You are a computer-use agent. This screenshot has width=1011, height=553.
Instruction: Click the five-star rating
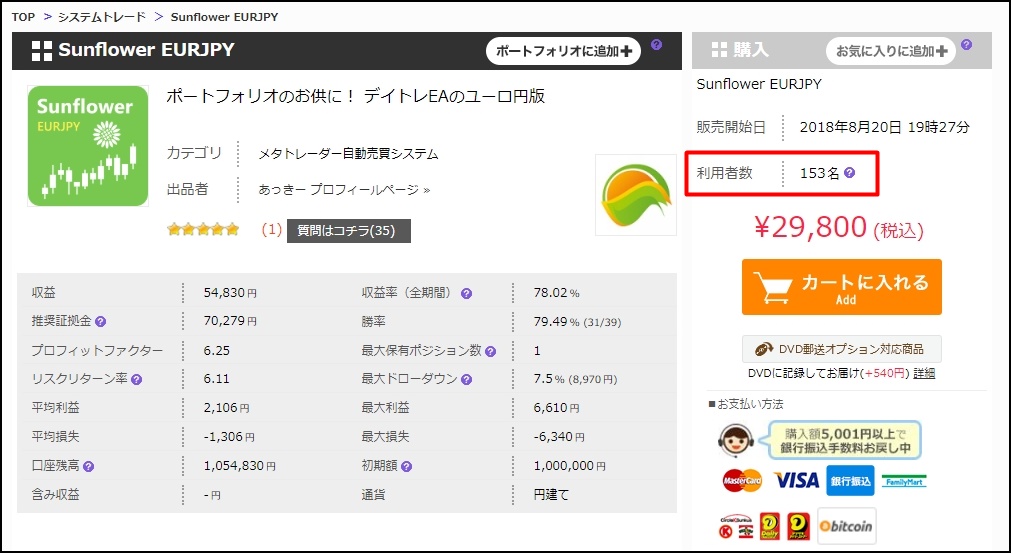[x=203, y=229]
